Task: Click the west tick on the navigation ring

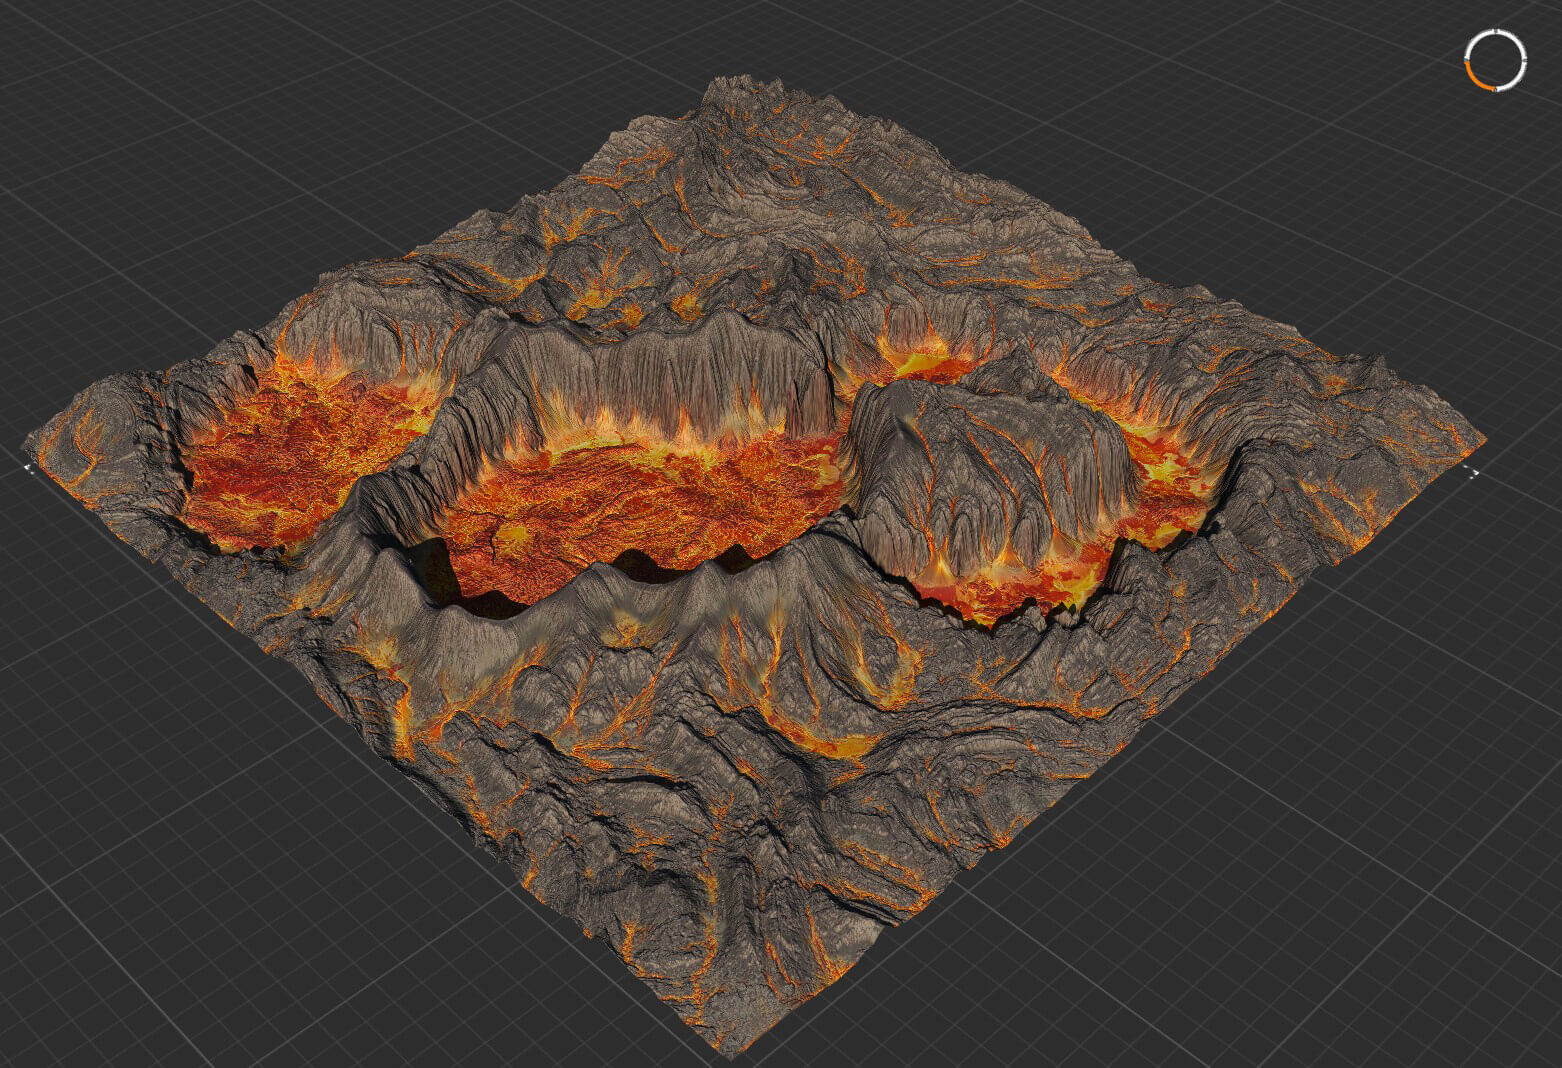Action: [1467, 60]
